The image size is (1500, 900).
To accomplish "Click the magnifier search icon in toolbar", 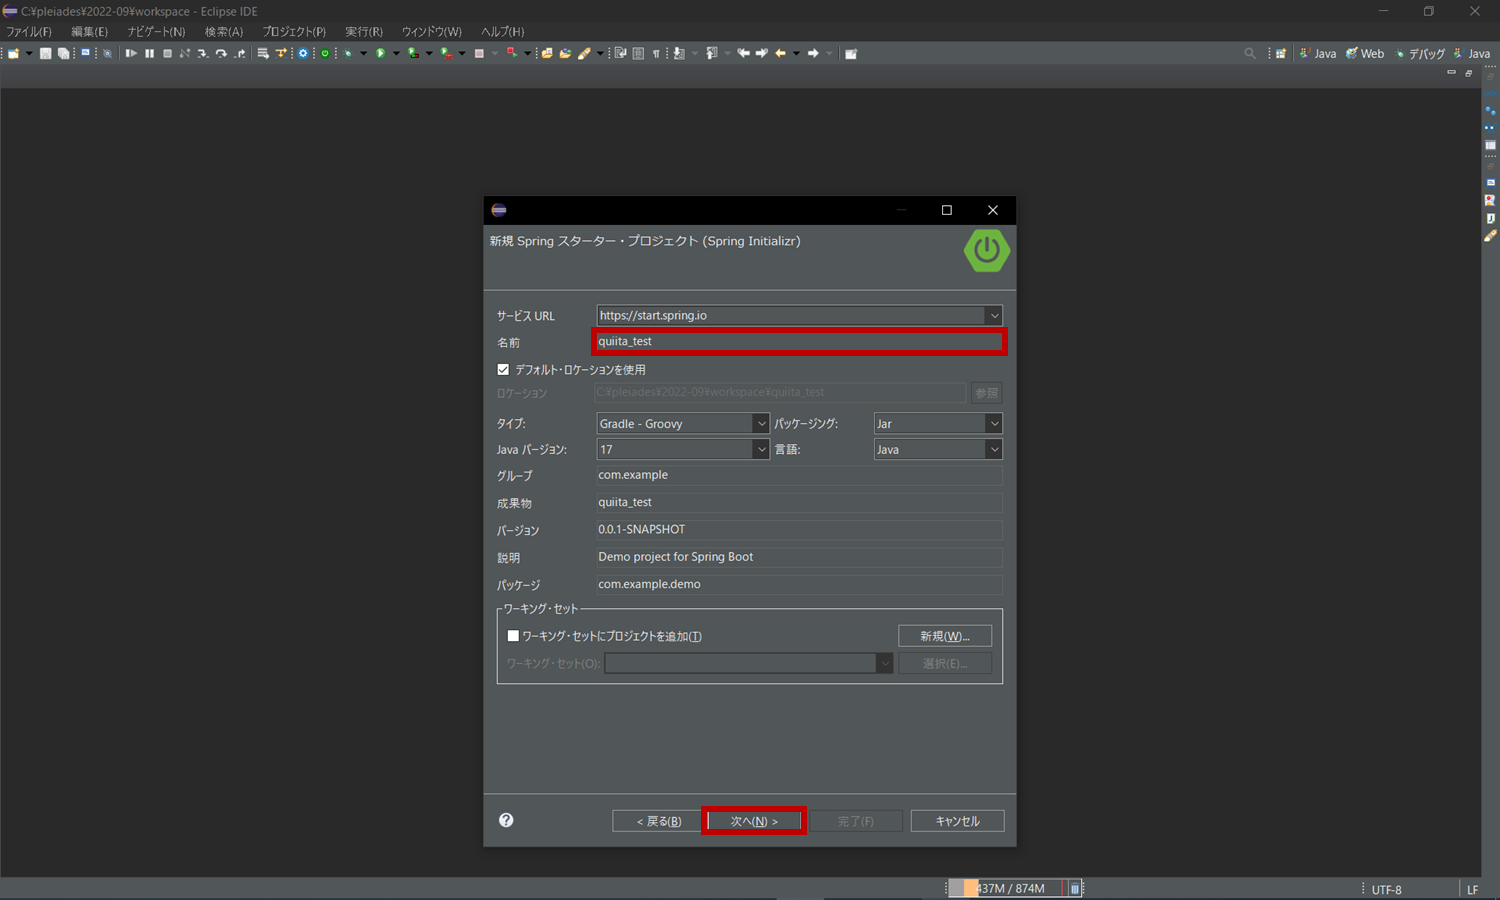I will pos(1250,53).
